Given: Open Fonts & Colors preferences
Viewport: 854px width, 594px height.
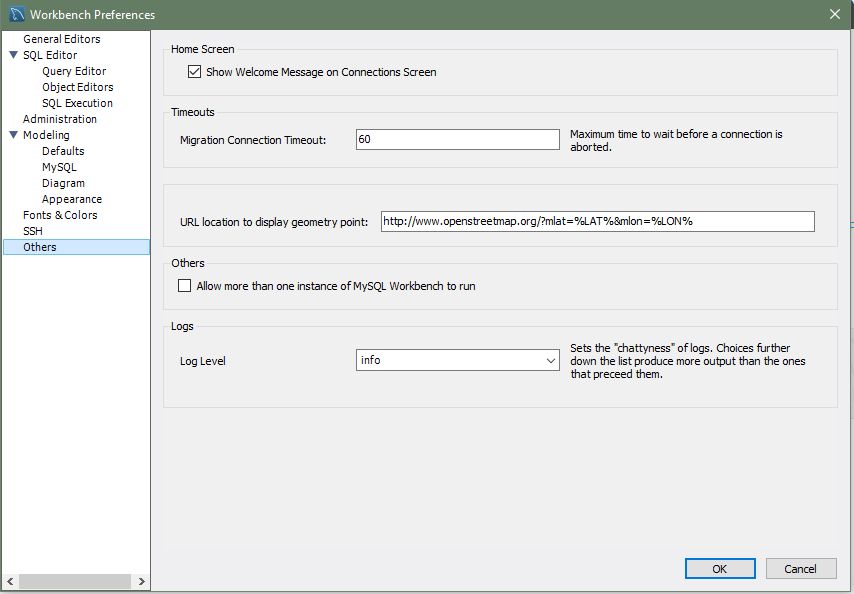Looking at the screenshot, I should (x=60, y=215).
